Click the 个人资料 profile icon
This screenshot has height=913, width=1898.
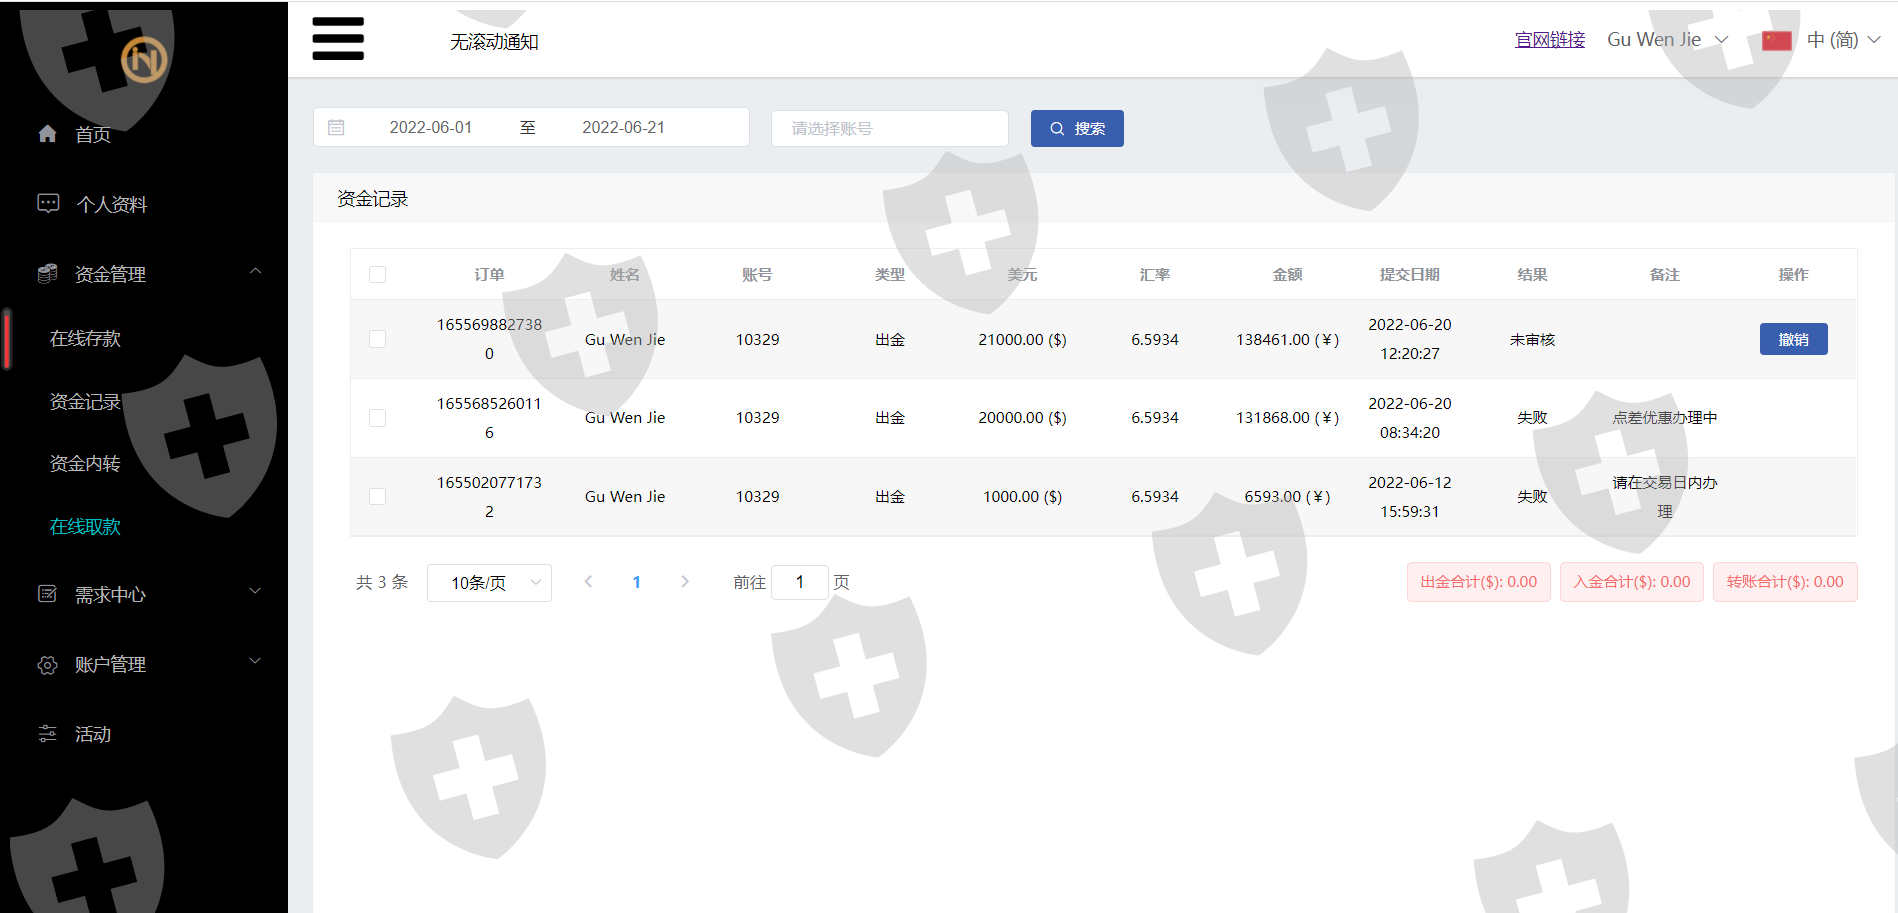48,204
